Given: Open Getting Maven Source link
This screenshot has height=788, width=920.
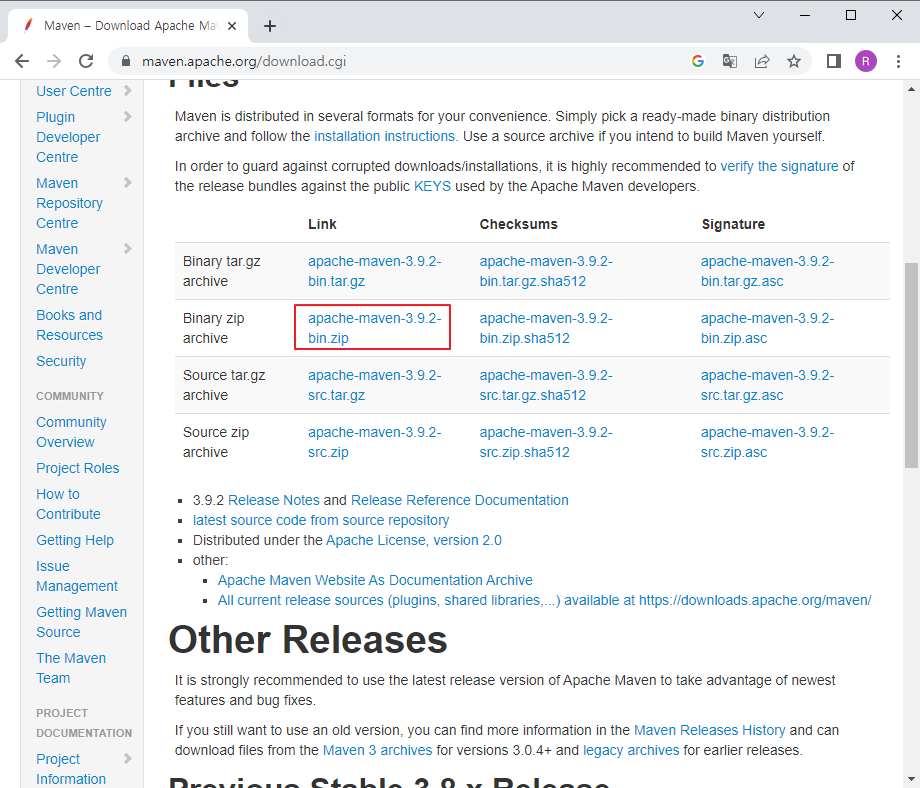Looking at the screenshot, I should point(82,622).
